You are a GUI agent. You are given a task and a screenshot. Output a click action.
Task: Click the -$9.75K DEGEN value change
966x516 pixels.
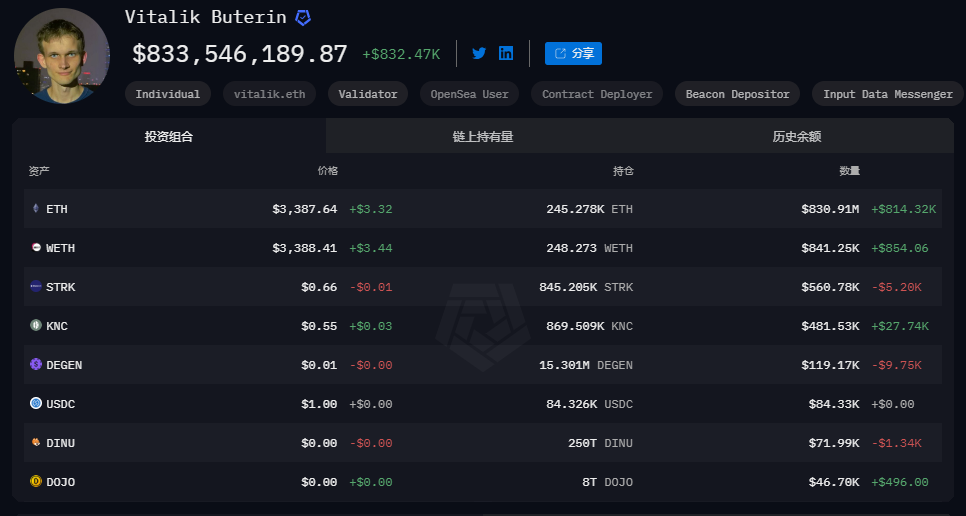point(896,365)
